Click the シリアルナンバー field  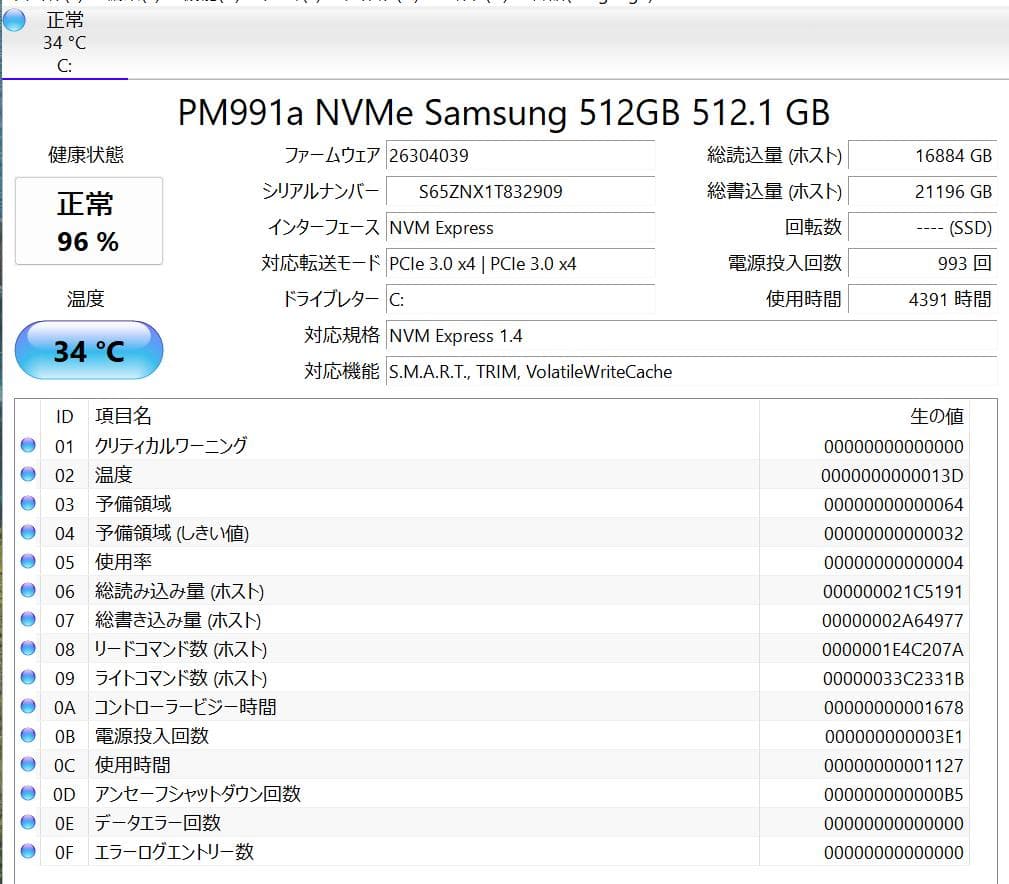(x=520, y=192)
